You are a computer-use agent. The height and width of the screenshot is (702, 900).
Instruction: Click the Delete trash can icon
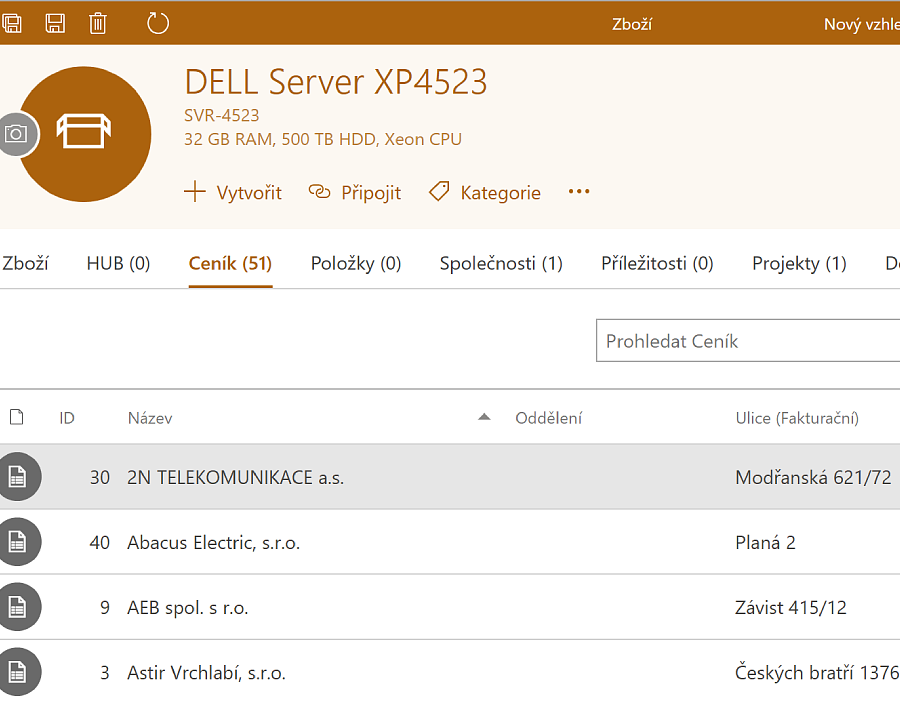click(98, 24)
